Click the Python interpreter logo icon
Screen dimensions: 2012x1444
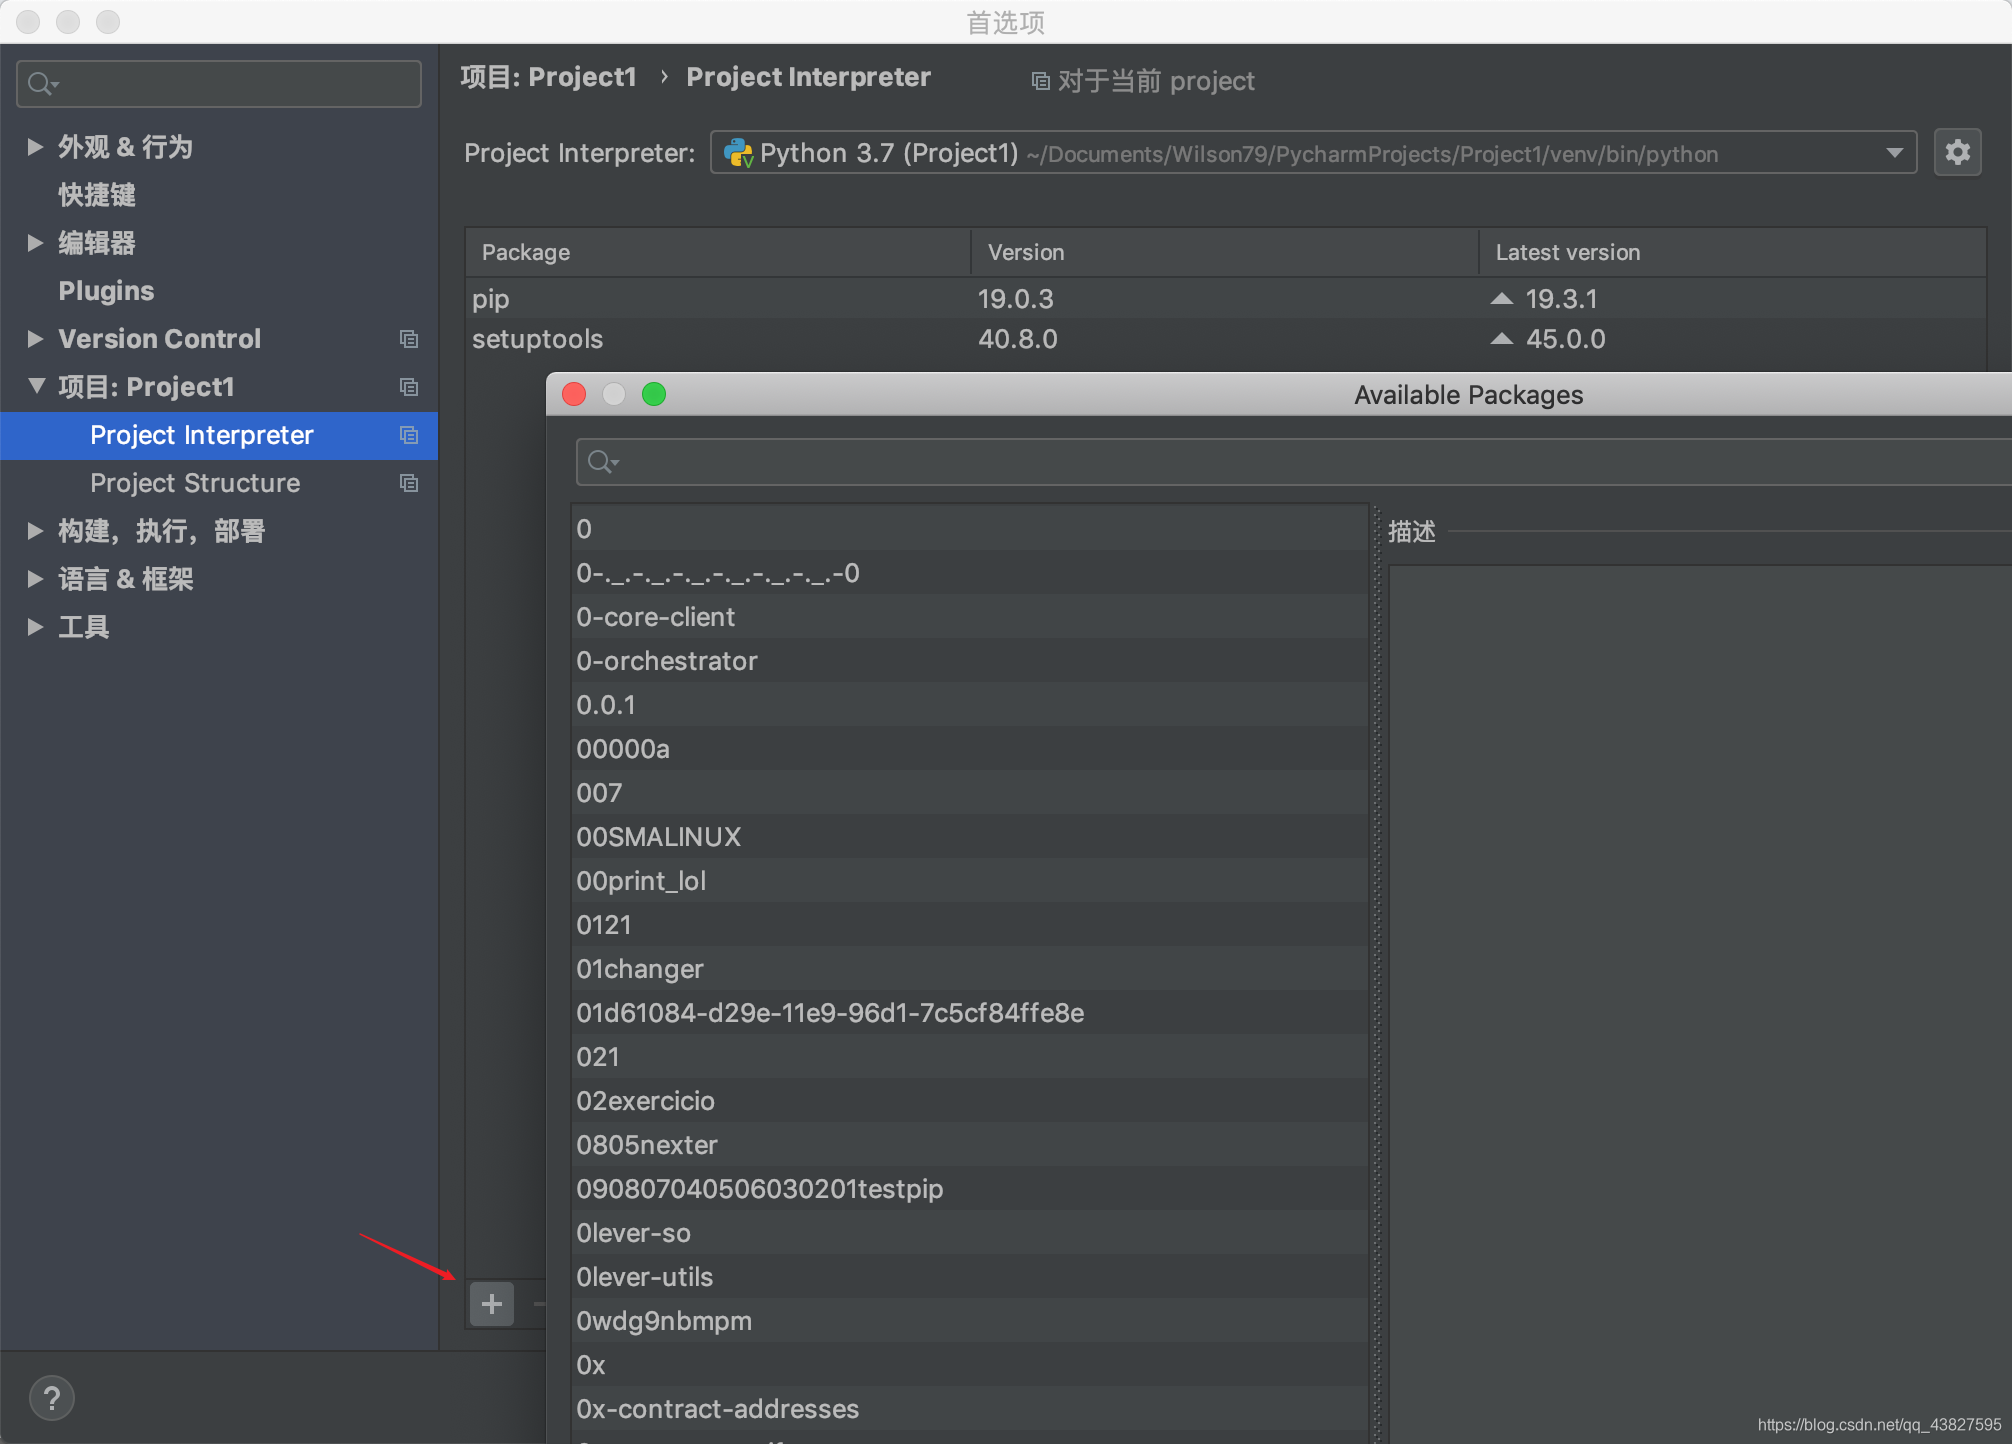738,153
